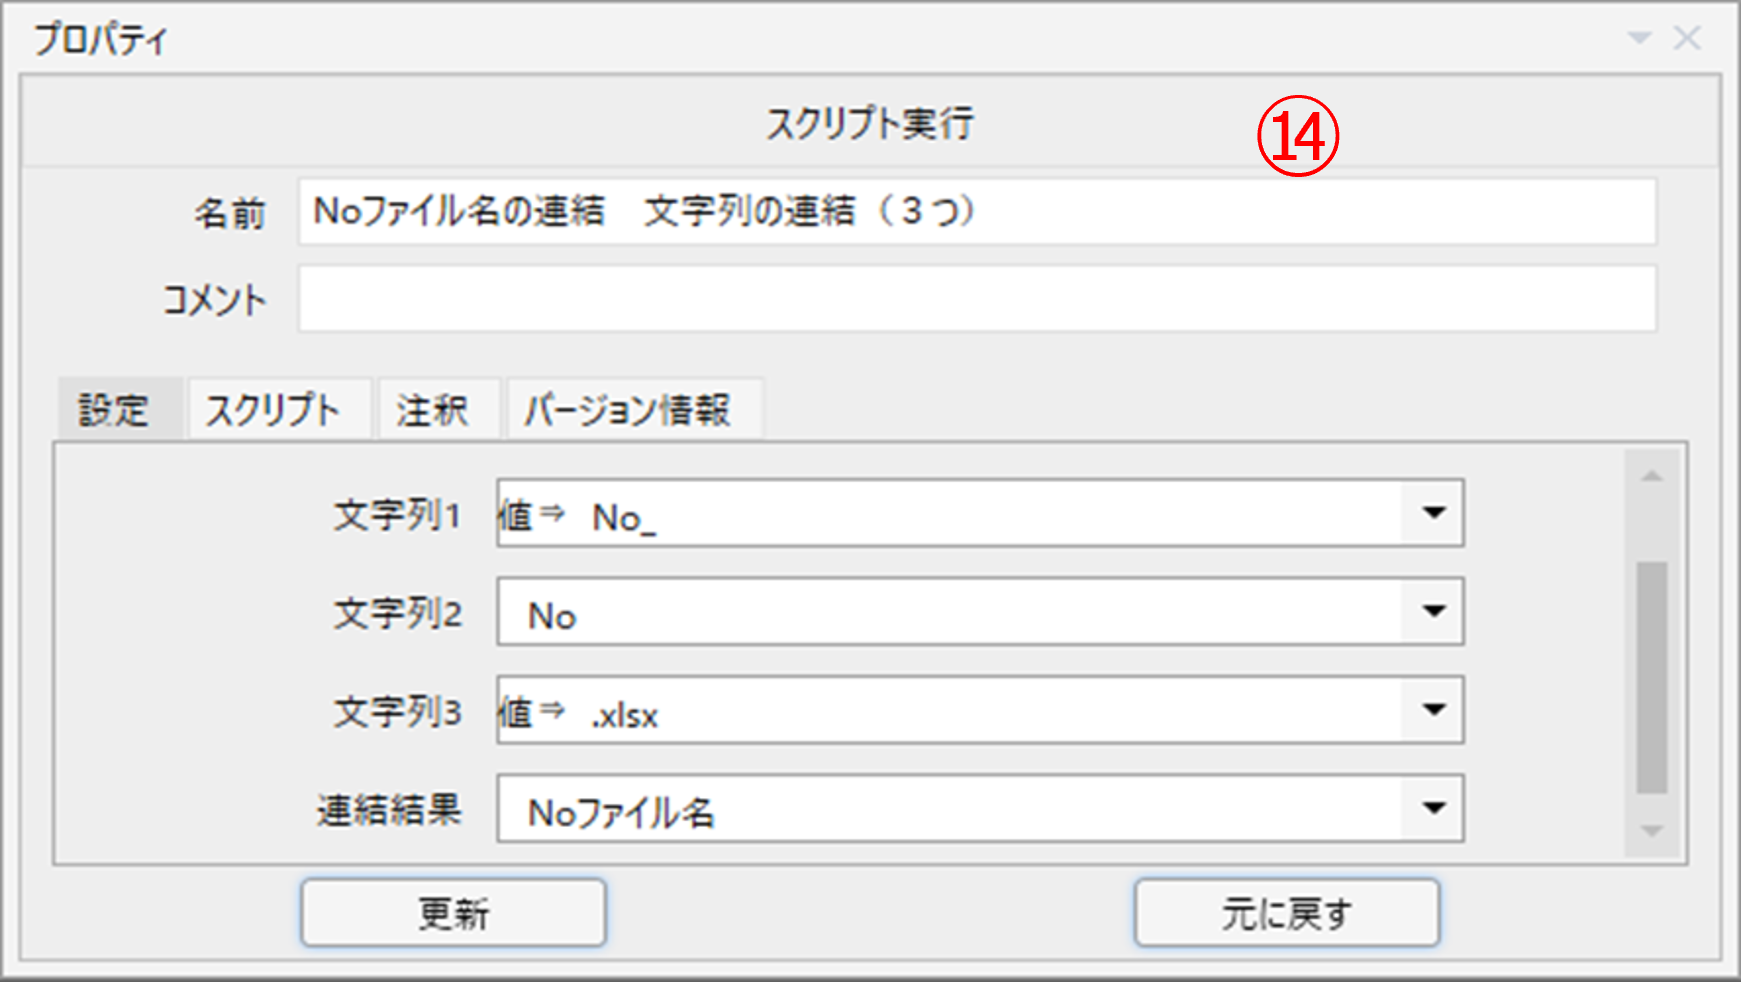The height and width of the screenshot is (982, 1741).
Task: Click the empty コメント field
Action: tap(976, 299)
